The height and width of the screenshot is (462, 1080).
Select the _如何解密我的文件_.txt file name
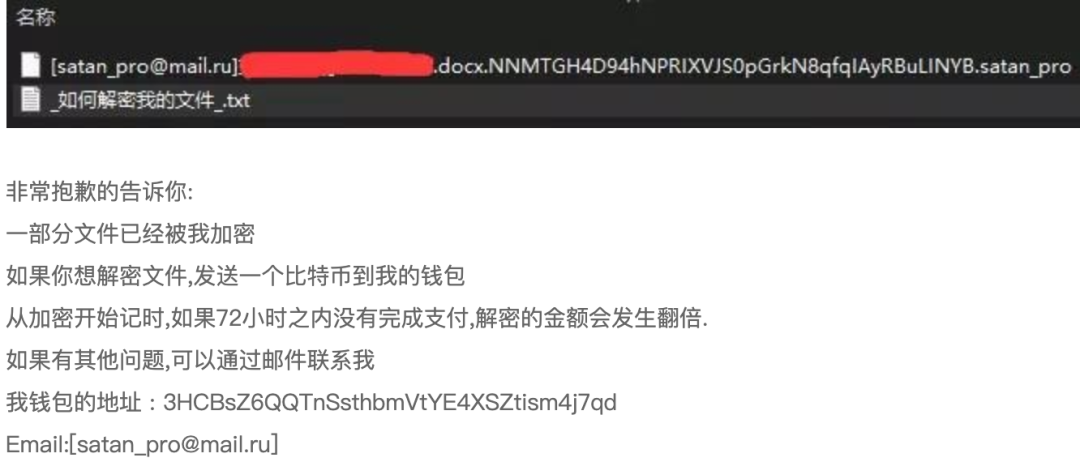(x=150, y=101)
